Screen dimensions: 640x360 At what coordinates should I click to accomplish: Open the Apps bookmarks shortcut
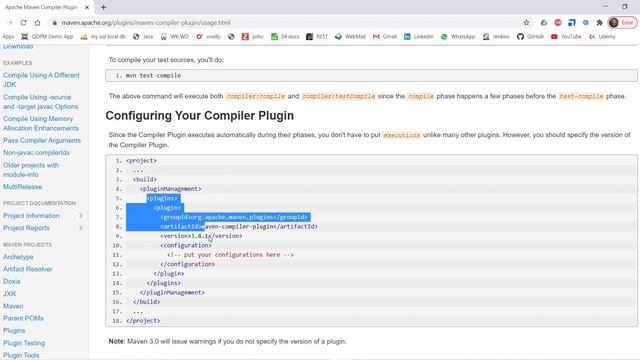[x=8, y=36]
